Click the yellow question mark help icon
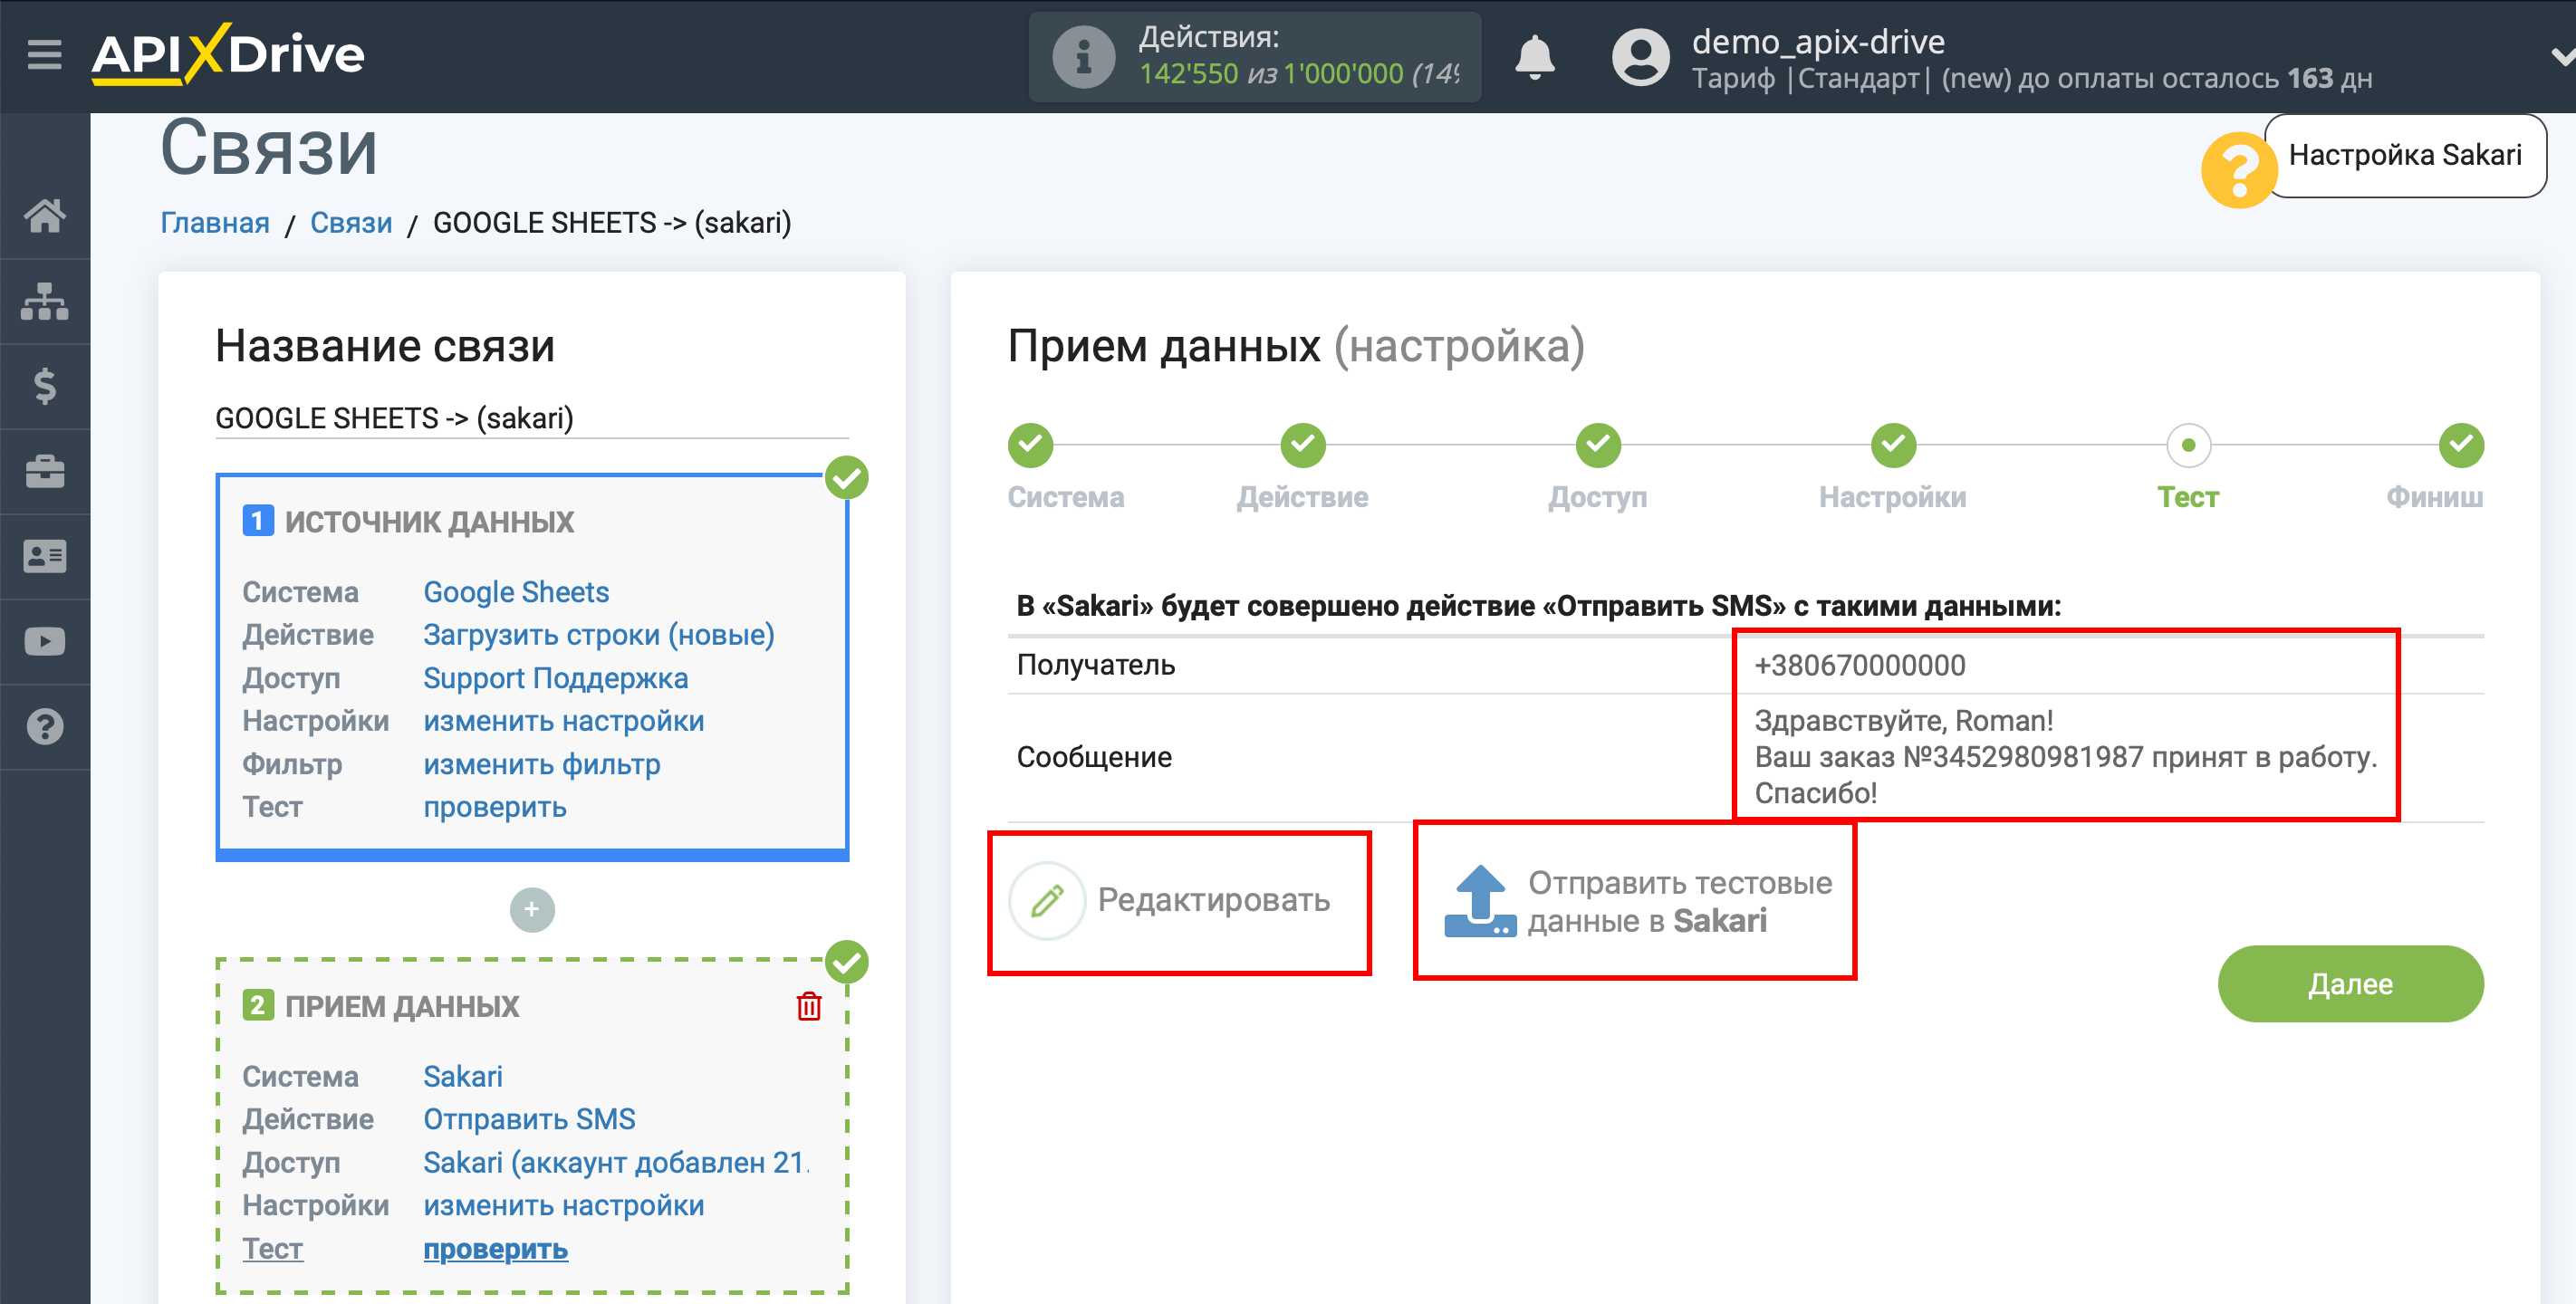 tap(2238, 170)
